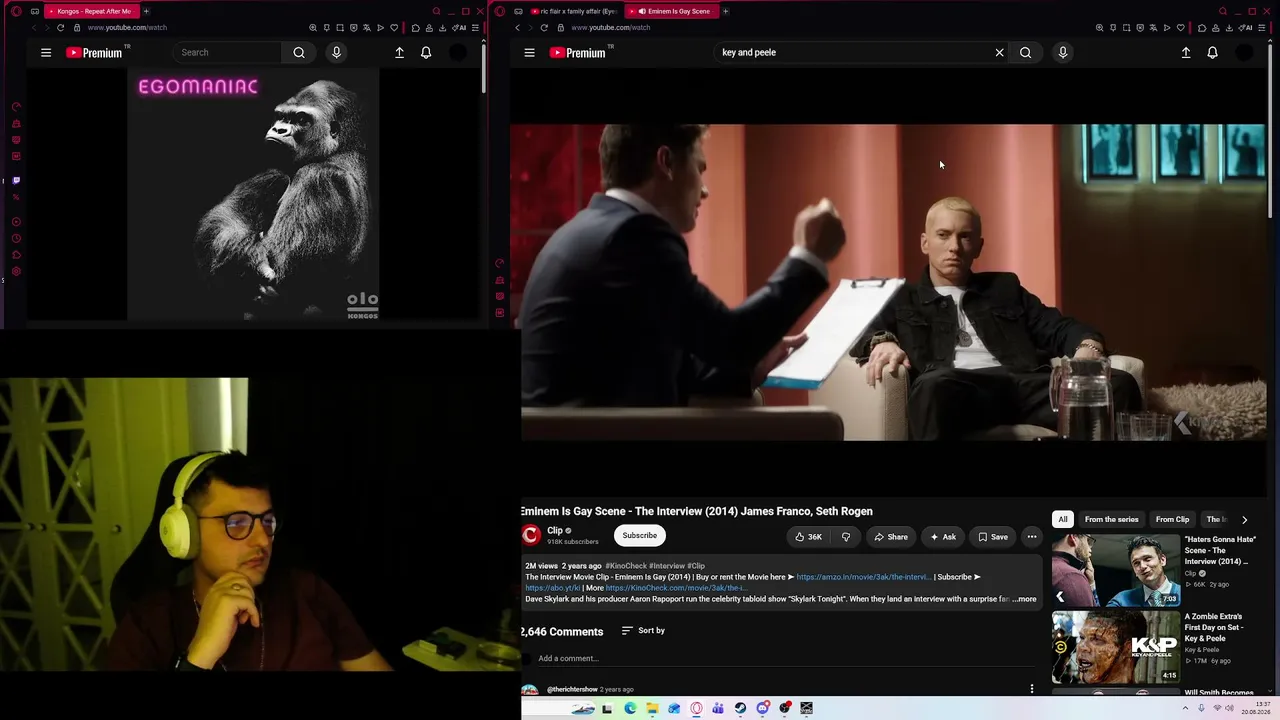
Task: Open Microsoft Edge from the taskbar
Action: click(x=630, y=709)
